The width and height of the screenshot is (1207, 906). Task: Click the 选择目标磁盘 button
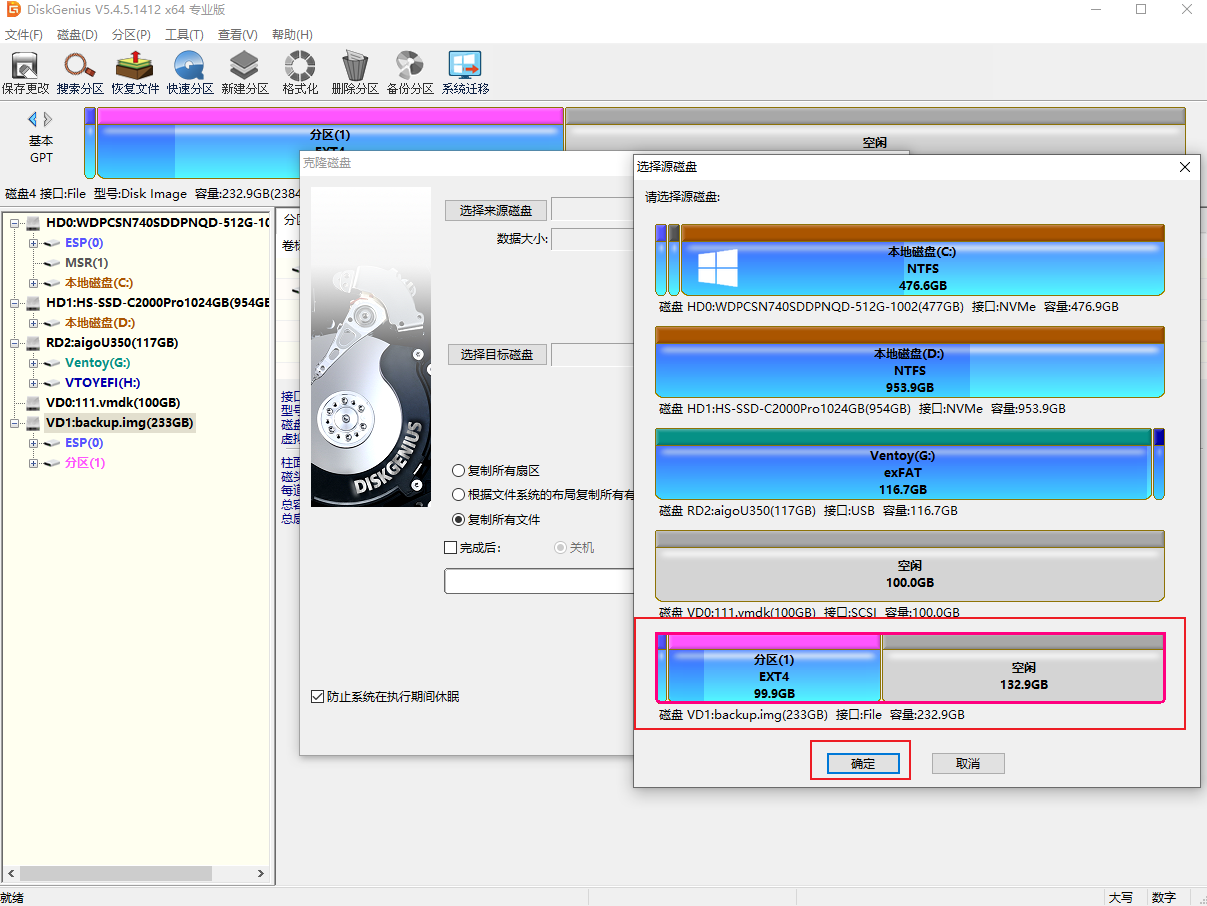click(497, 354)
